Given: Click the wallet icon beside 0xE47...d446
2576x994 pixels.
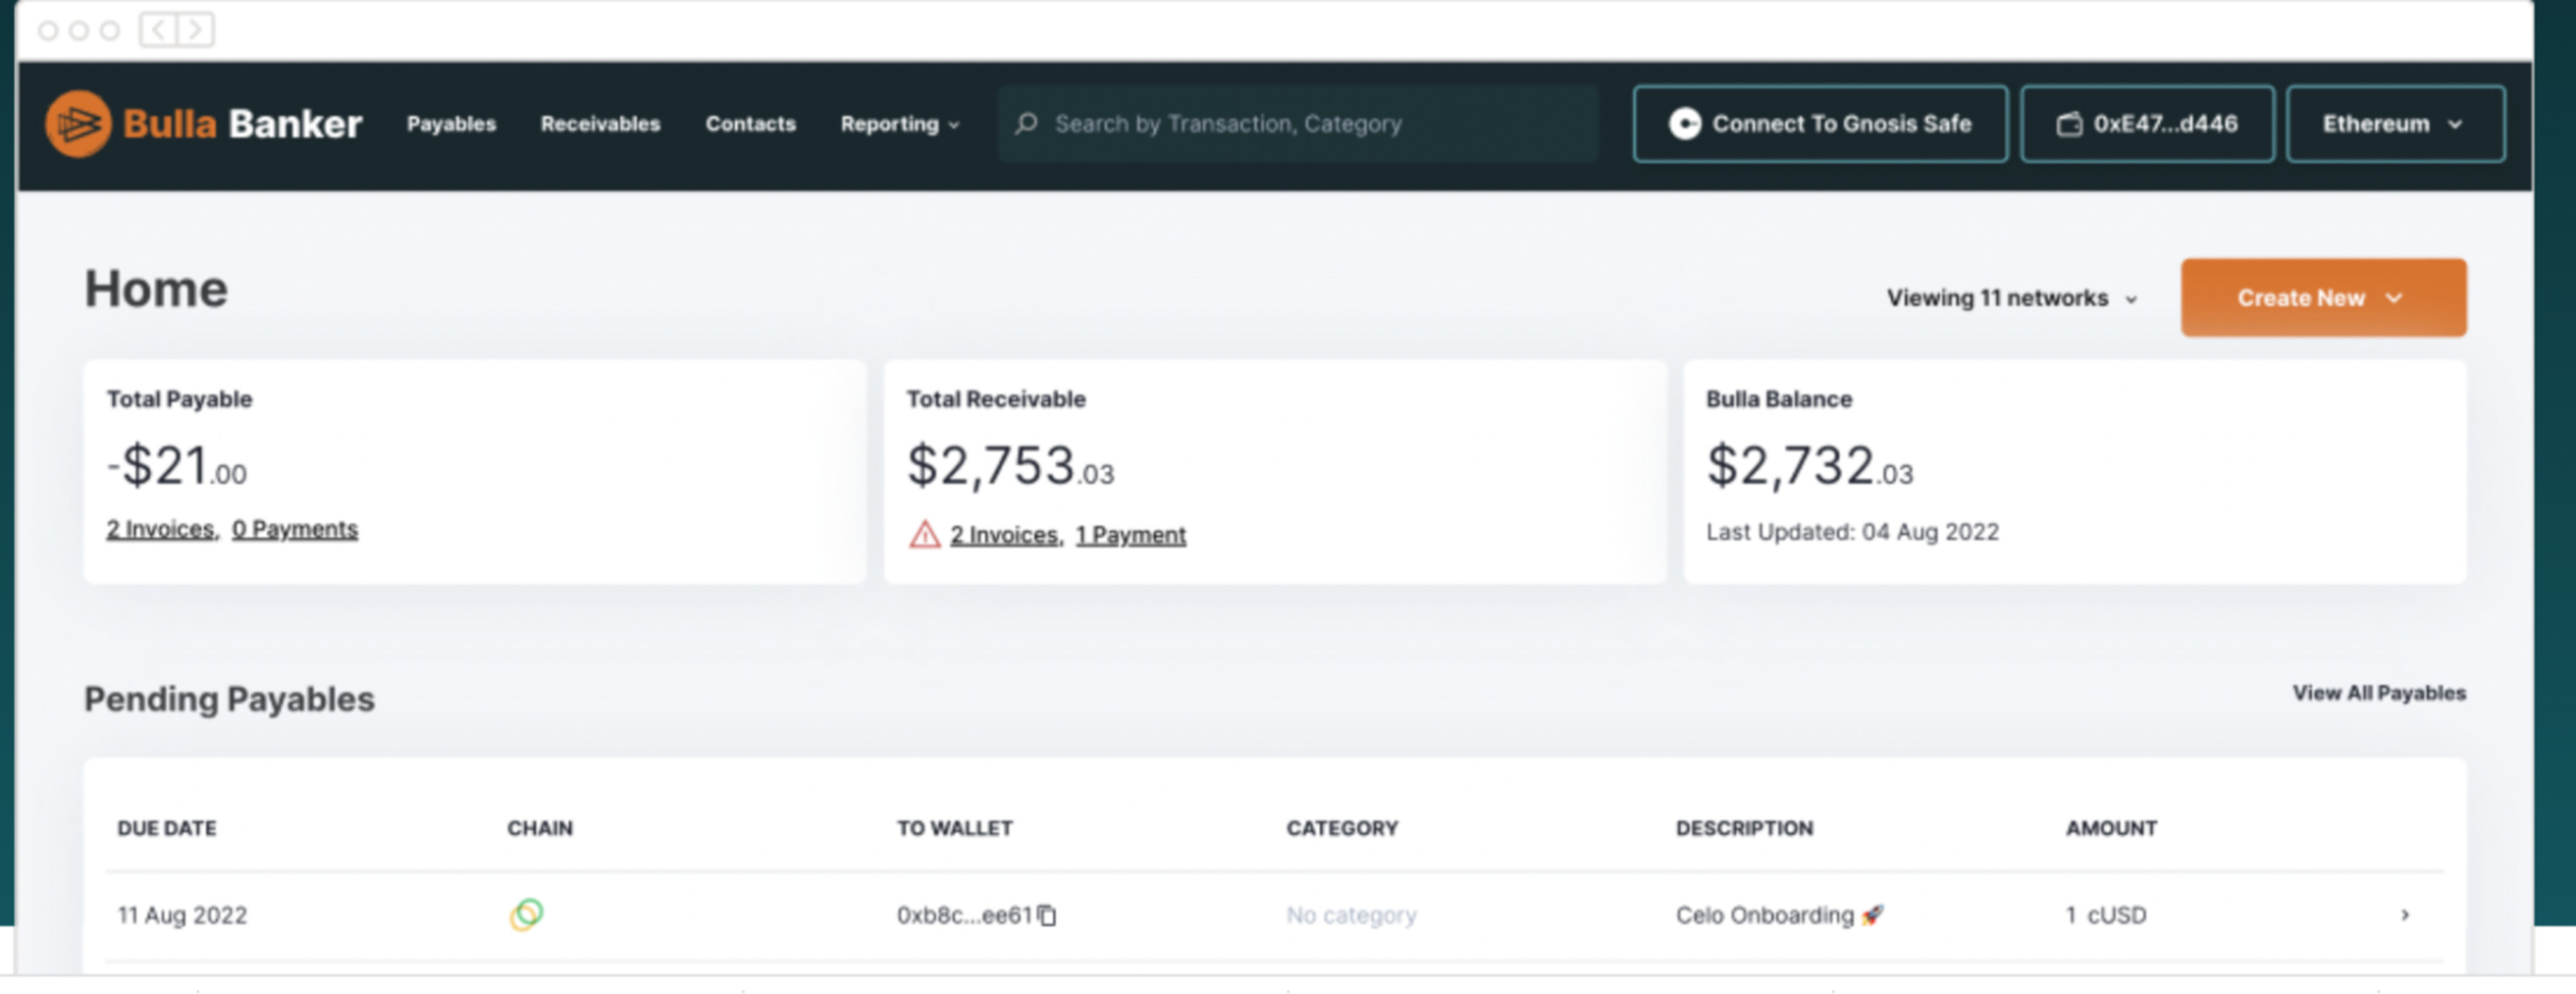Looking at the screenshot, I should tap(2068, 124).
